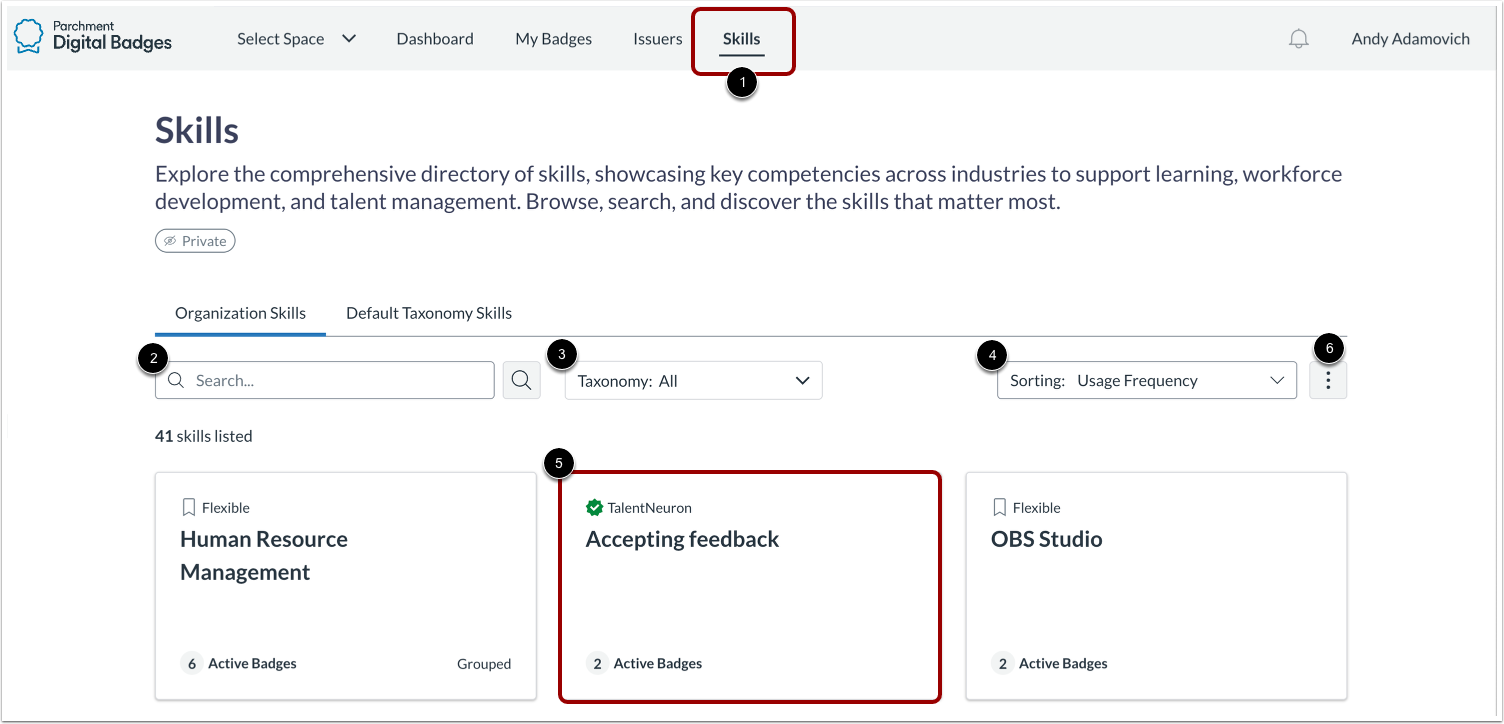Click the Parchment Digital Badges logo
Viewport: 1504px width, 724px height.
pyautogui.click(x=92, y=36)
